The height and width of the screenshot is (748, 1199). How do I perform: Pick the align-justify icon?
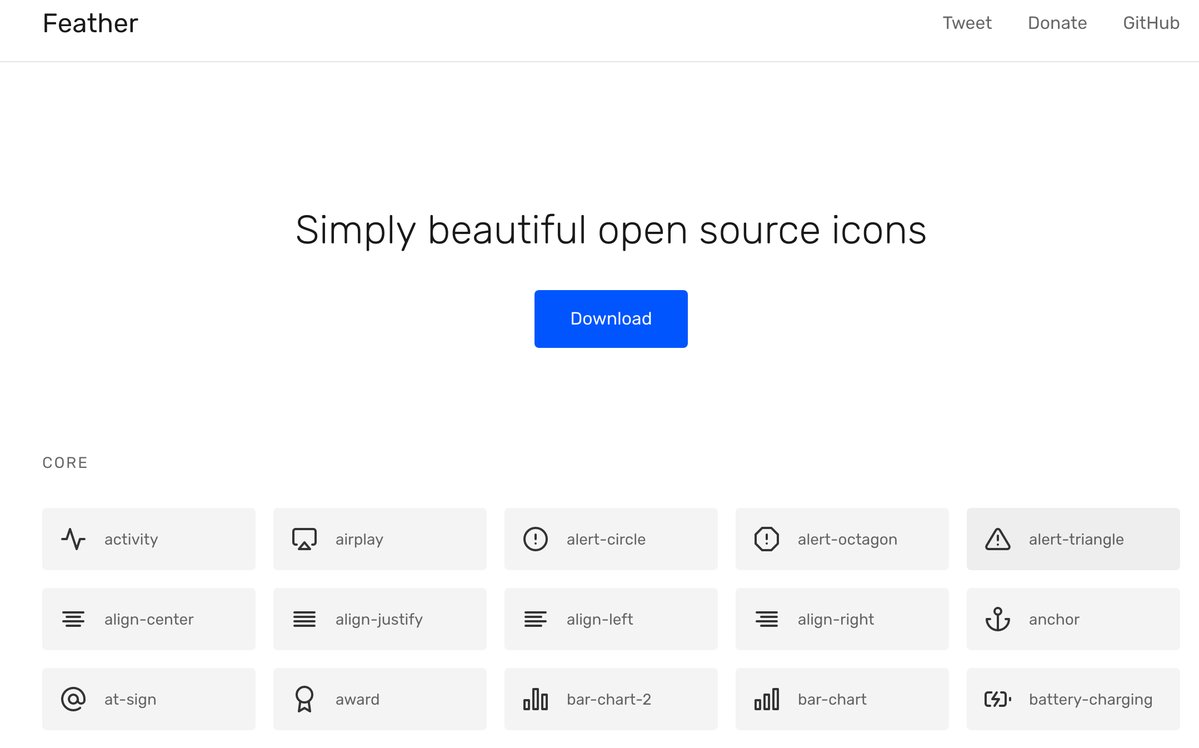coord(304,619)
